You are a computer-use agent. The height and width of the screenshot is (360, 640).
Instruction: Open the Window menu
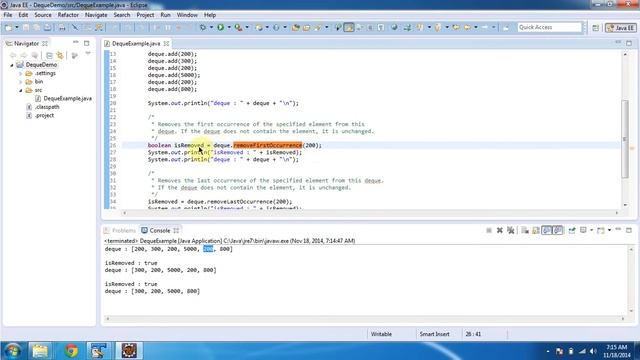pyautogui.click(x=187, y=15)
